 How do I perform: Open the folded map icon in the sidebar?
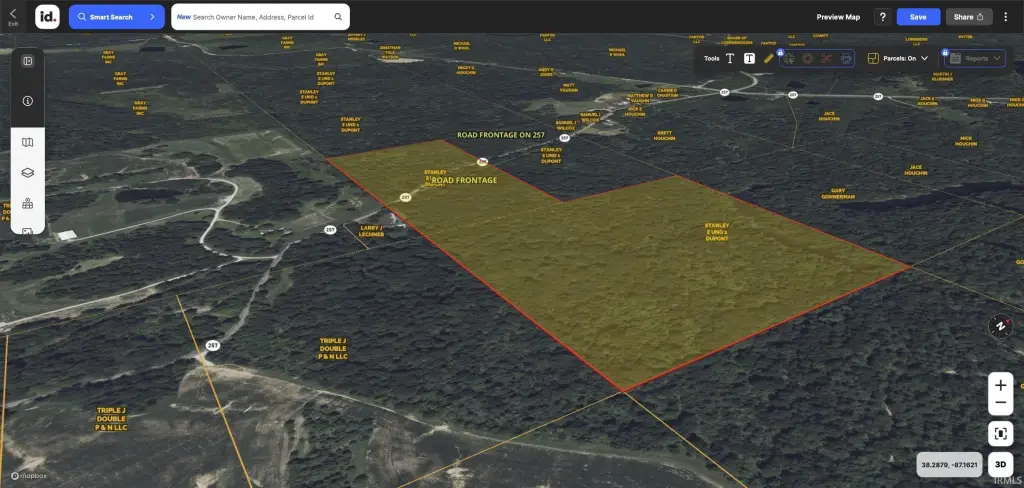28,142
